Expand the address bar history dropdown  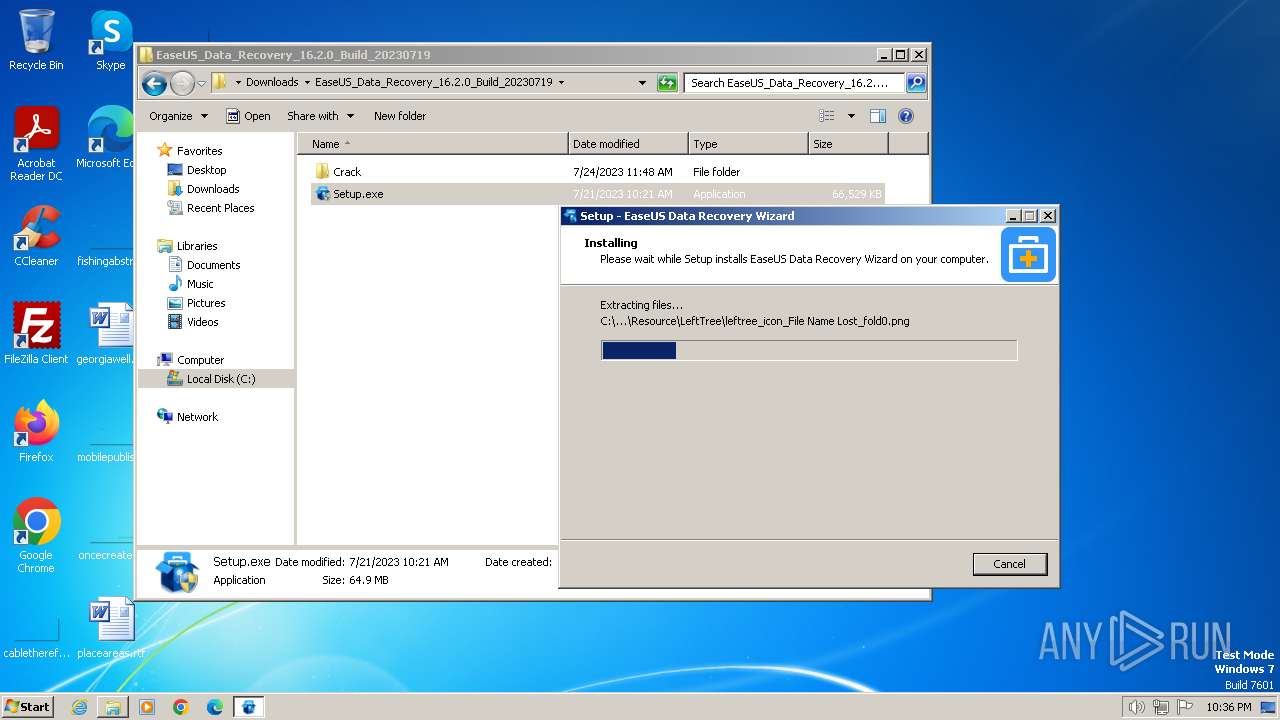click(642, 83)
